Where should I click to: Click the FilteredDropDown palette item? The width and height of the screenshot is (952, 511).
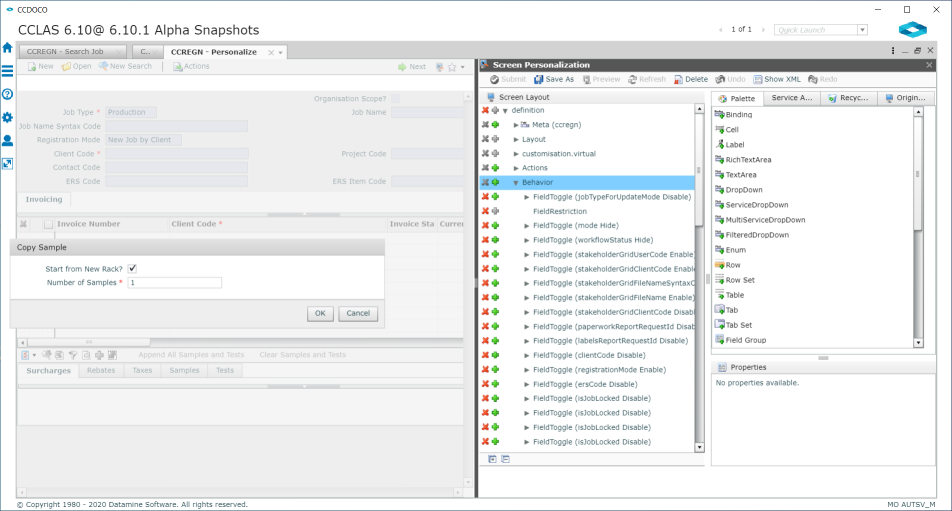[x=752, y=235]
